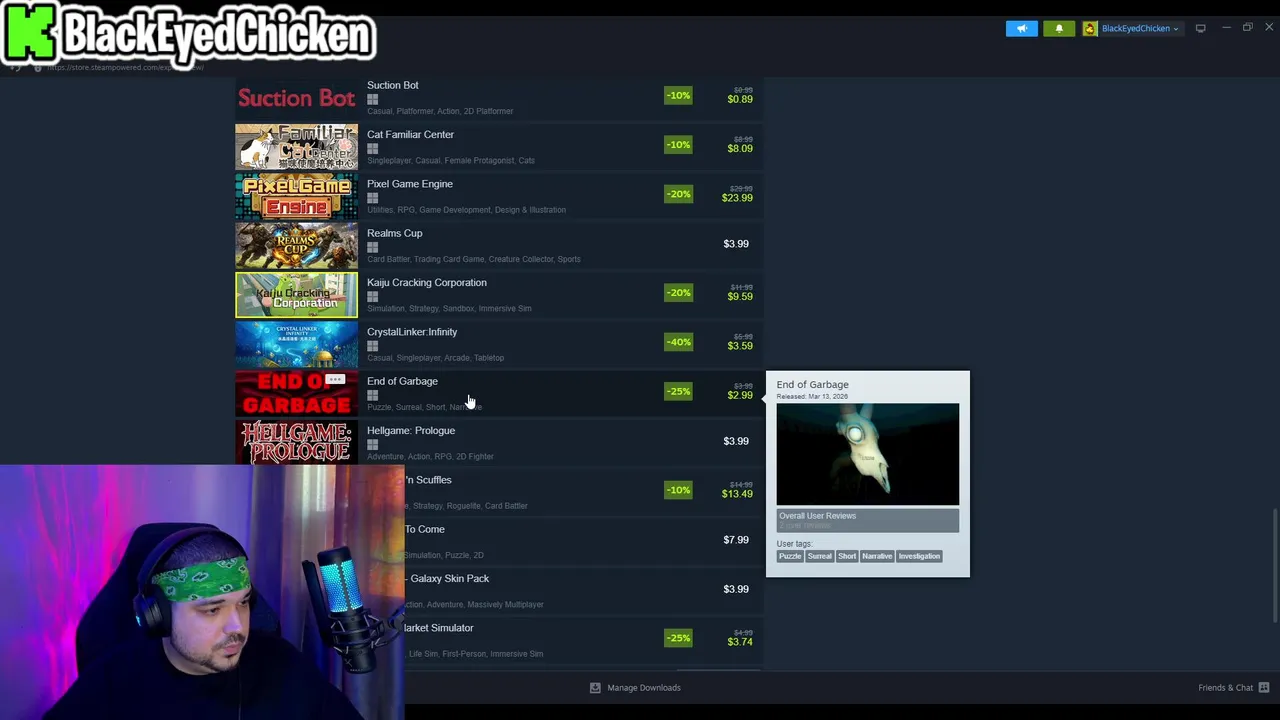This screenshot has width=1280, height=720.
Task: Click the Hellgame: Prologue title
Action: click(x=411, y=430)
